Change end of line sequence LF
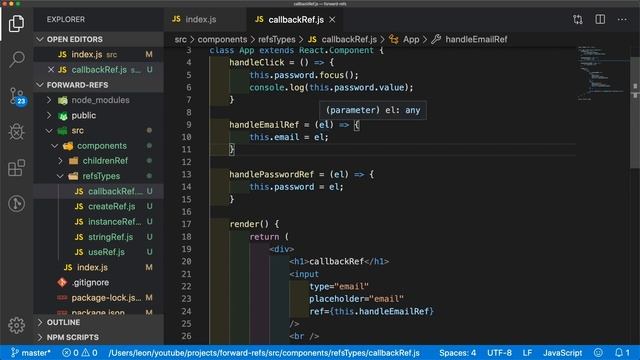 [527, 353]
